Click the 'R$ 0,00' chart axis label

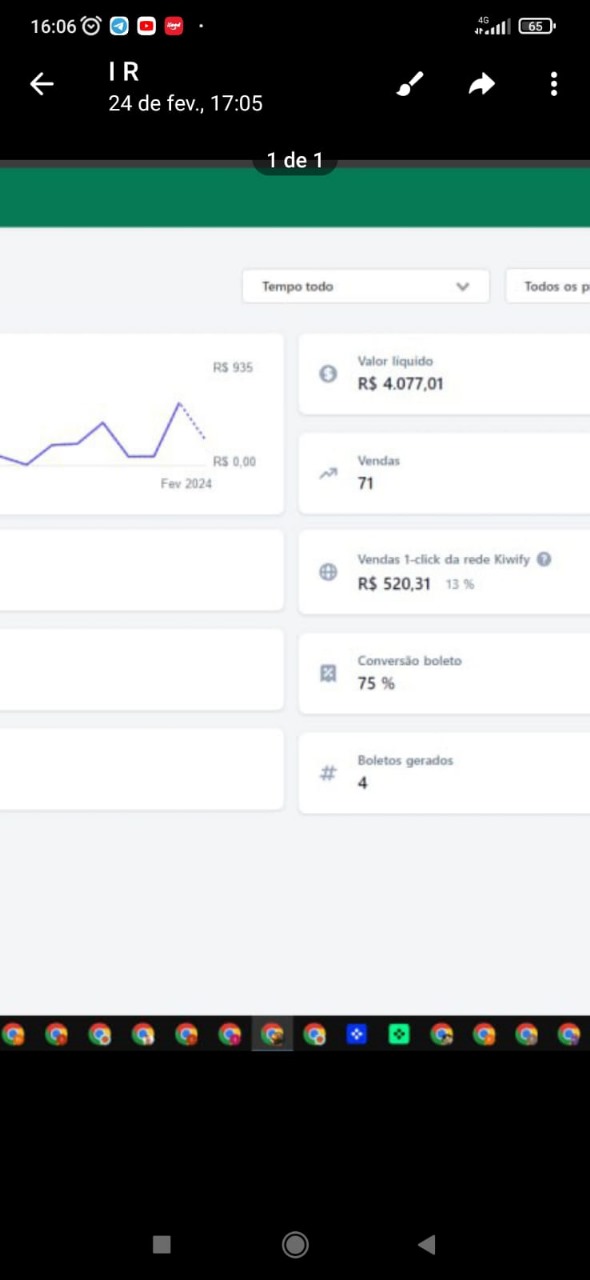click(x=234, y=461)
